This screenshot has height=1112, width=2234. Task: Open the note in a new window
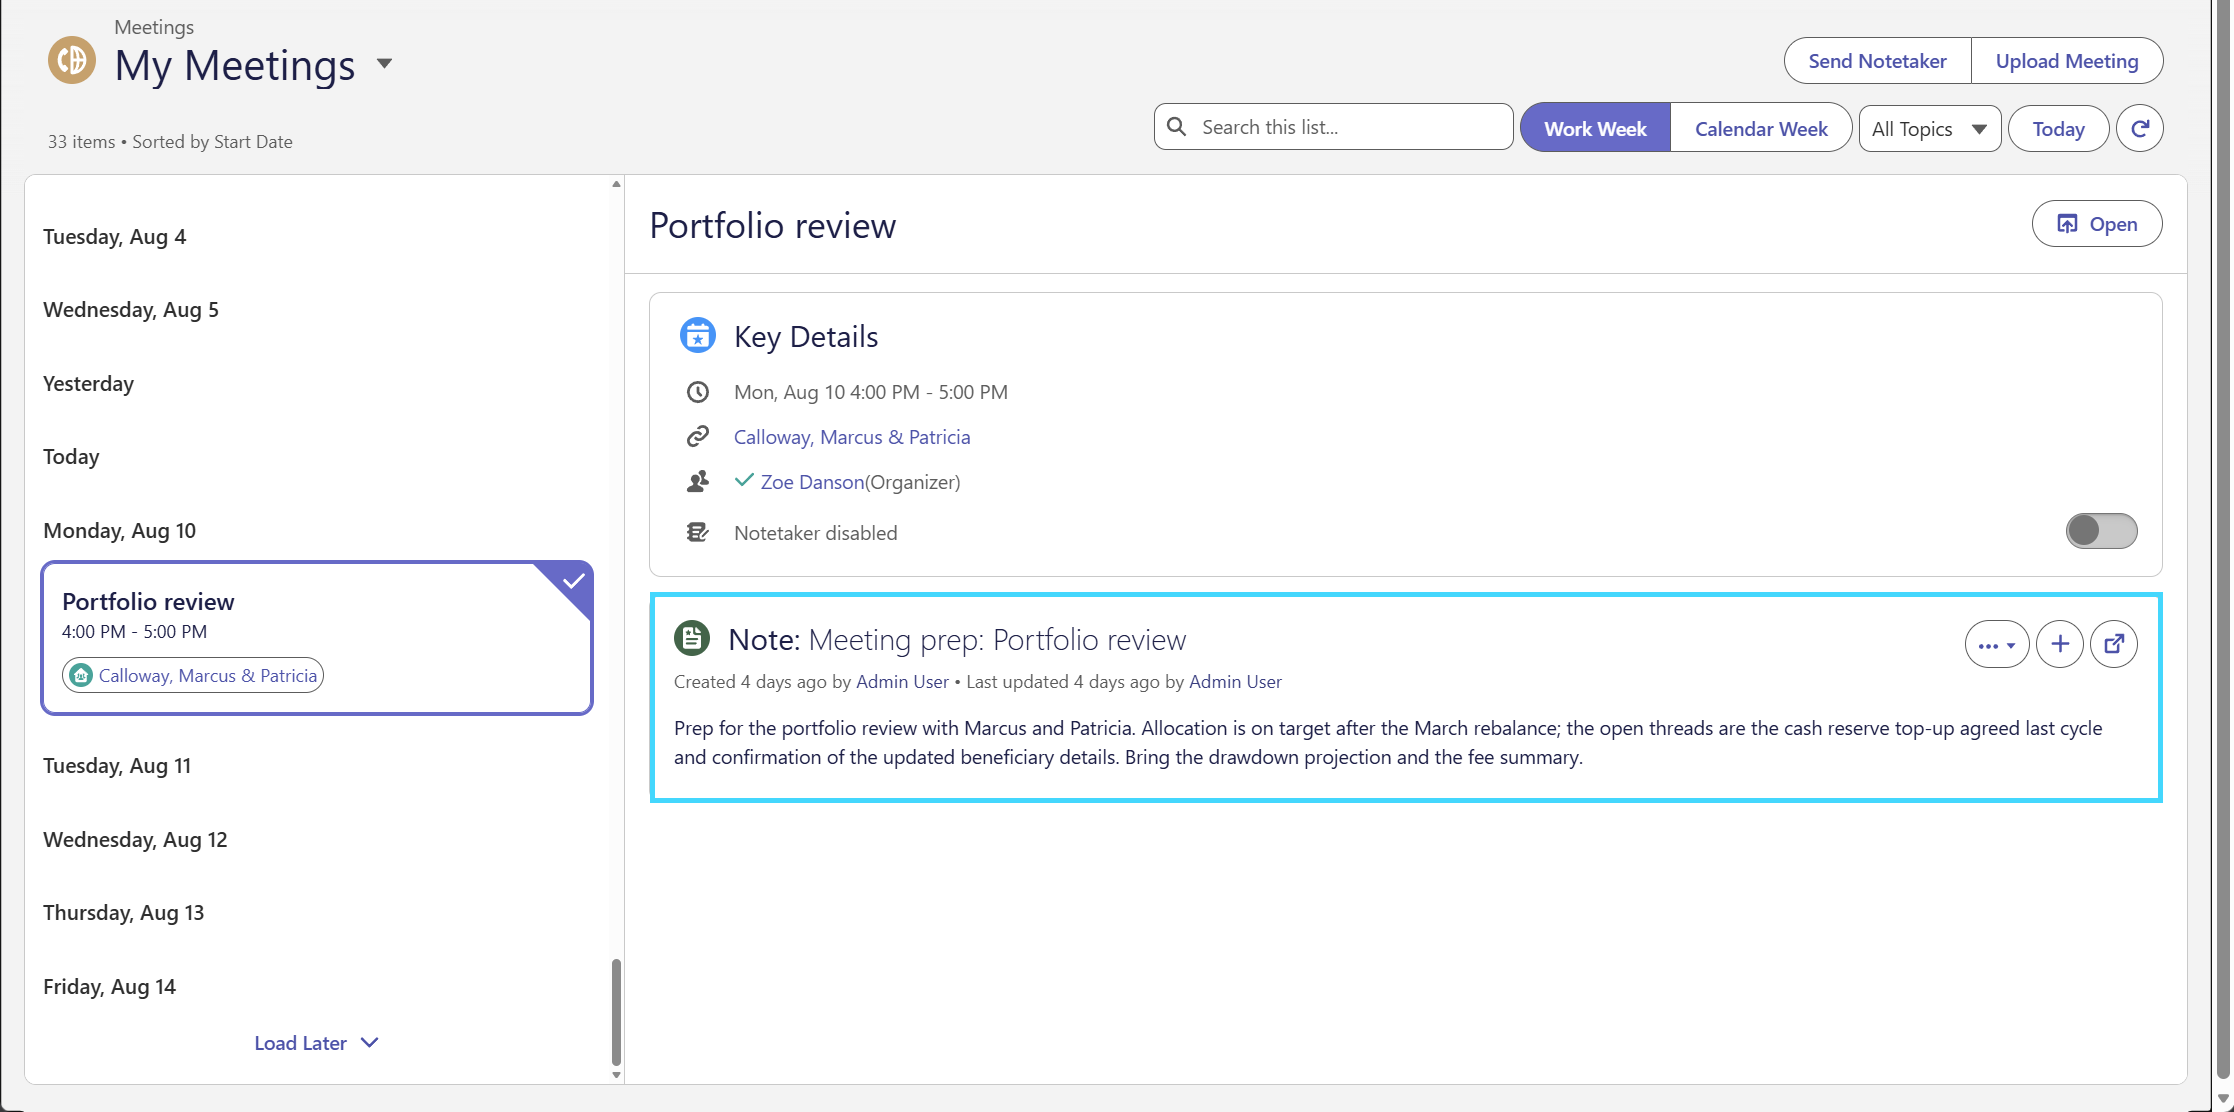tap(2114, 644)
